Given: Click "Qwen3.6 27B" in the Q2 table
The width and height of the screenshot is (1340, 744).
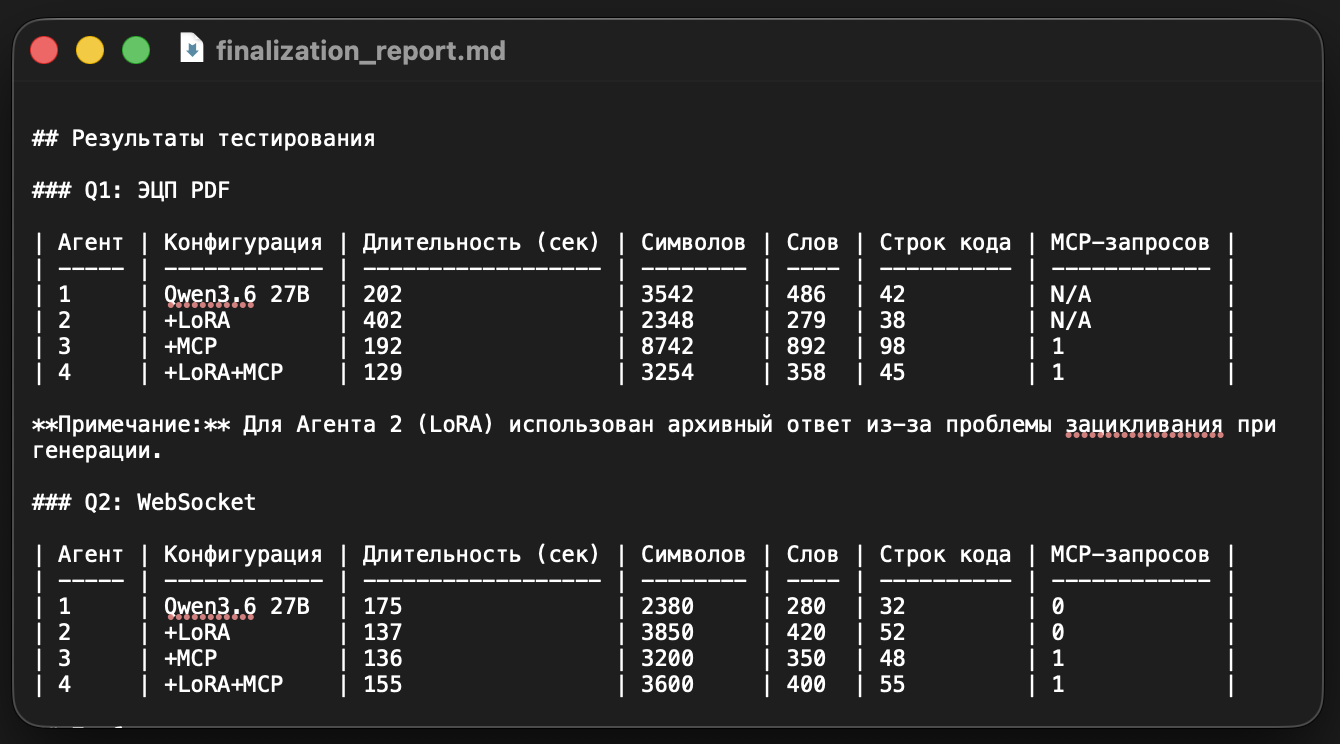Looking at the screenshot, I should 237,607.
